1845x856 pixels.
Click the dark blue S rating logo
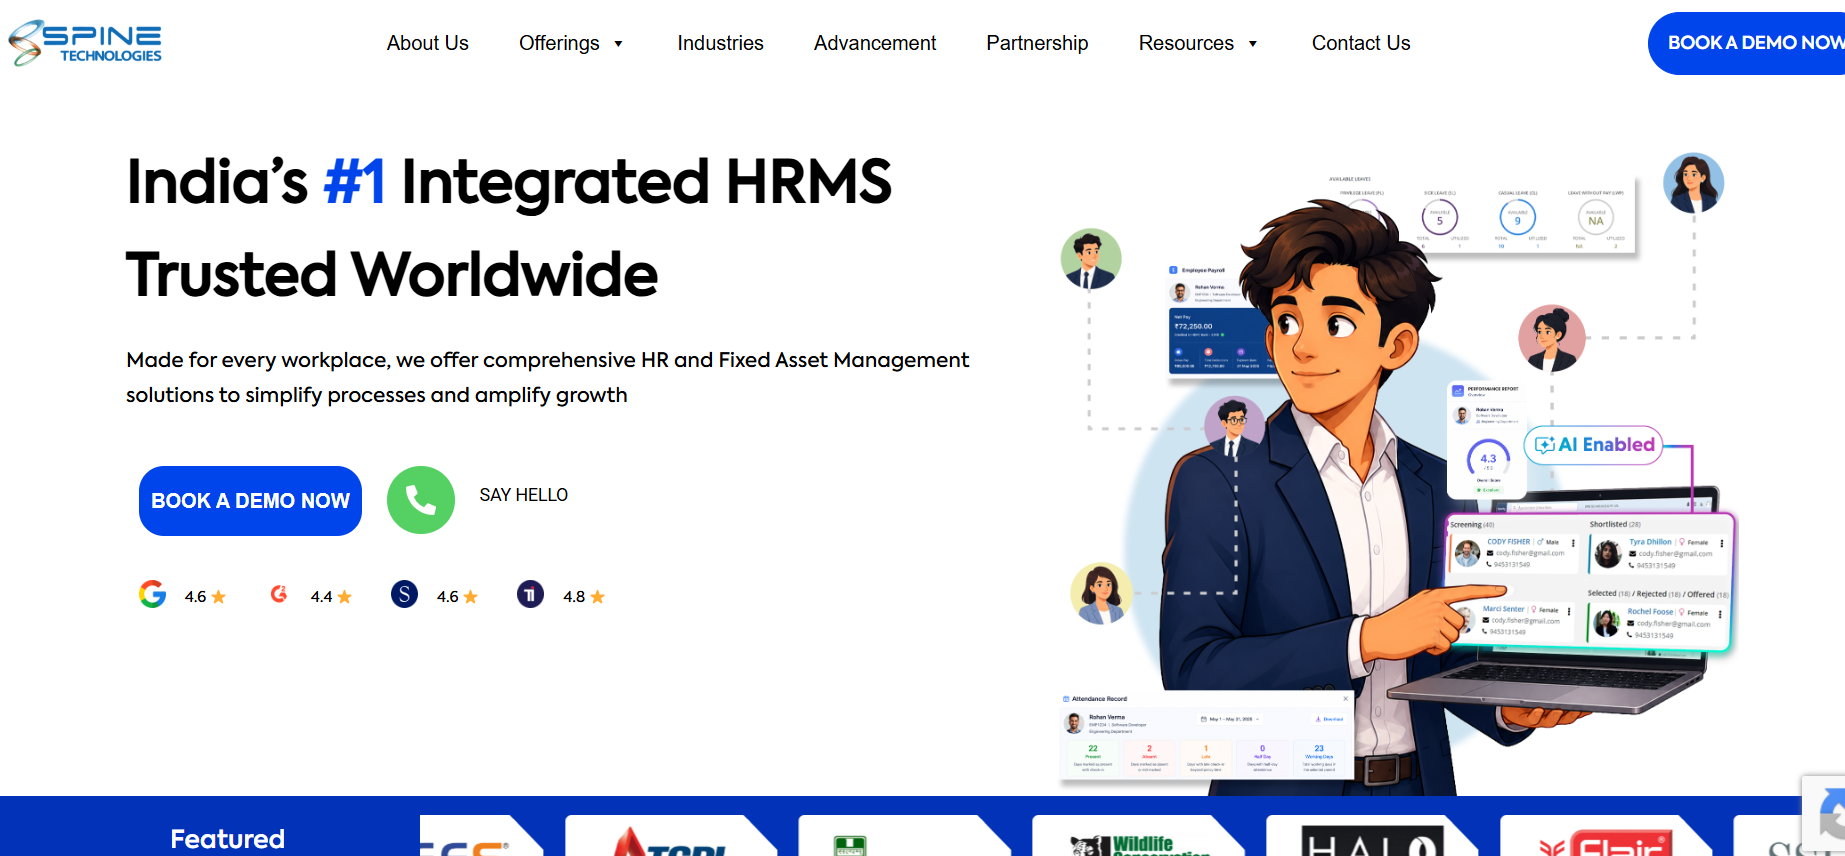pos(404,595)
